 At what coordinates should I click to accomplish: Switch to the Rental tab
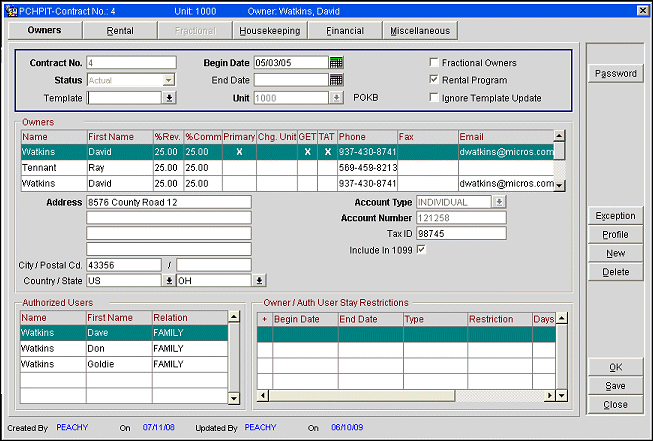point(120,31)
